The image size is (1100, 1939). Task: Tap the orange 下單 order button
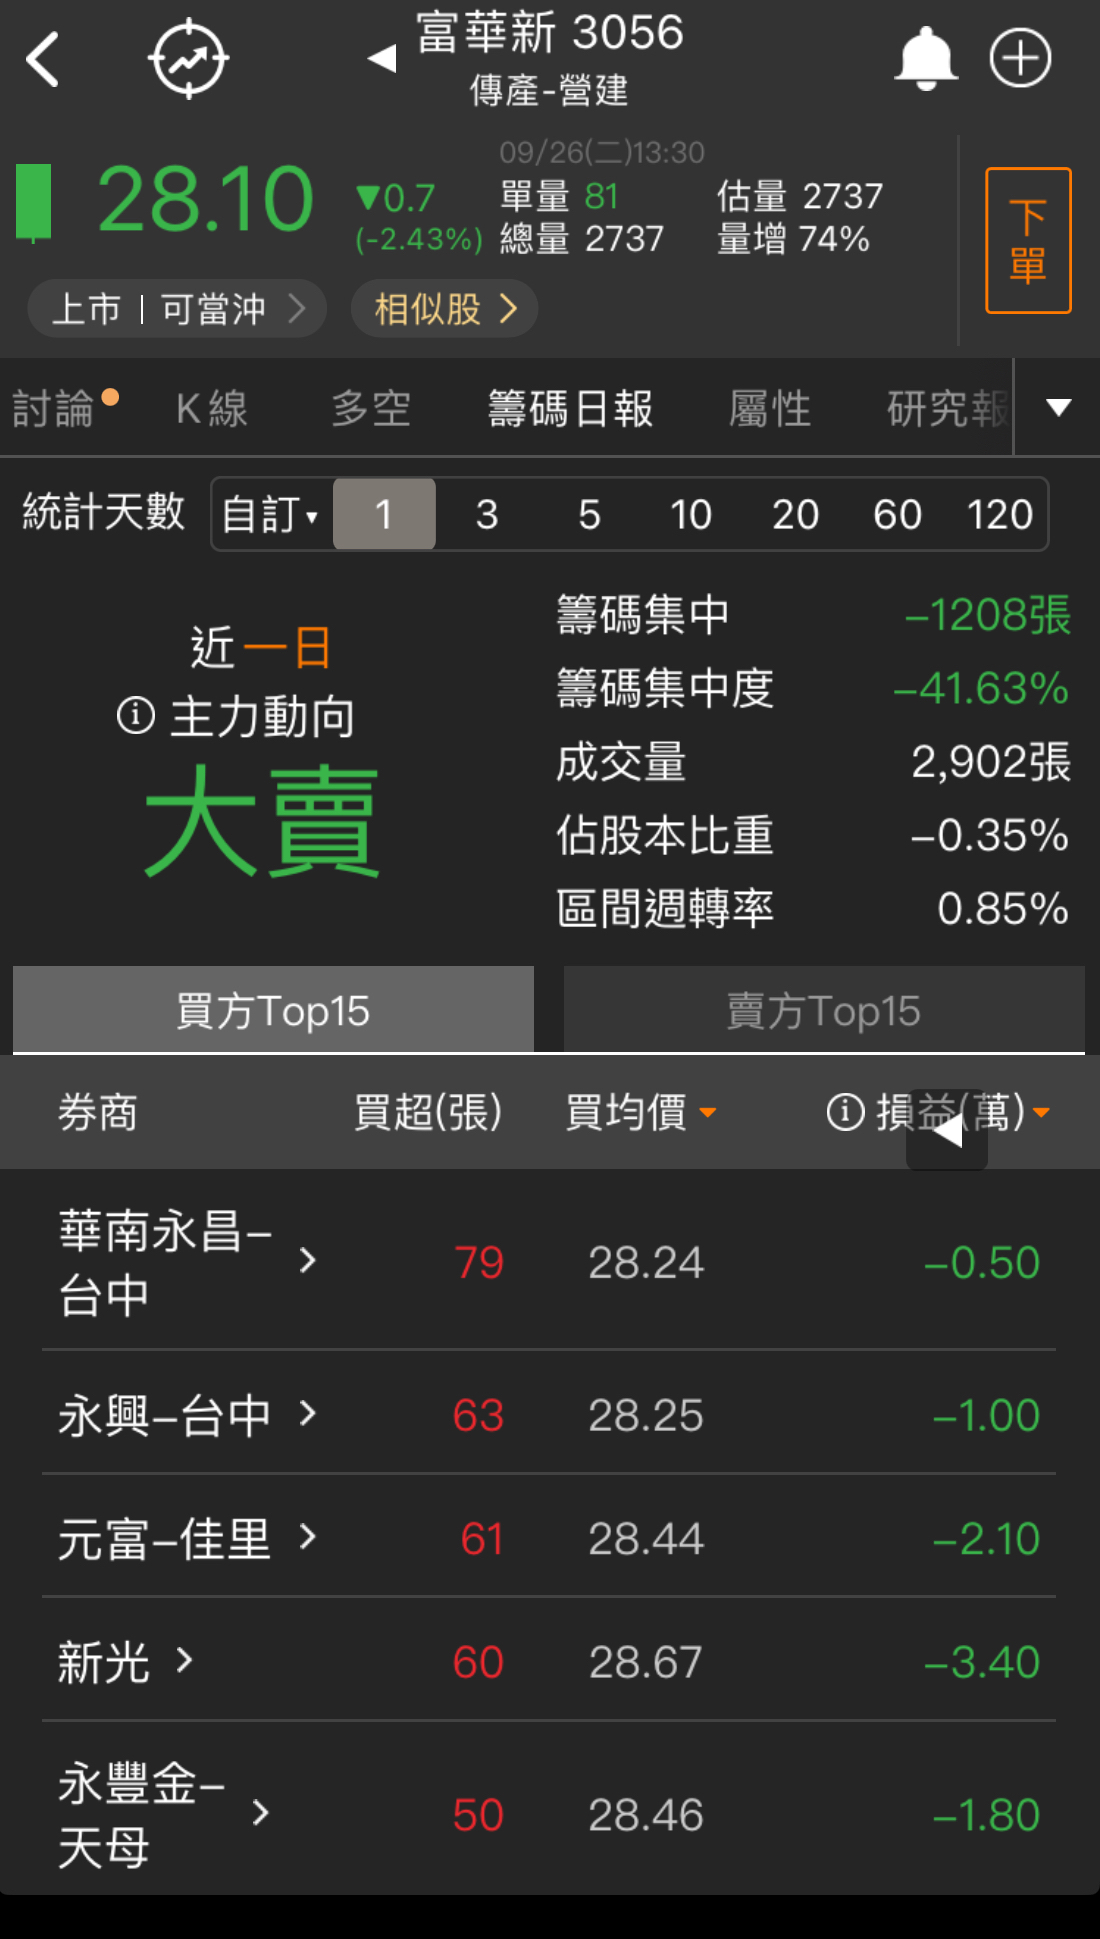tap(1028, 240)
